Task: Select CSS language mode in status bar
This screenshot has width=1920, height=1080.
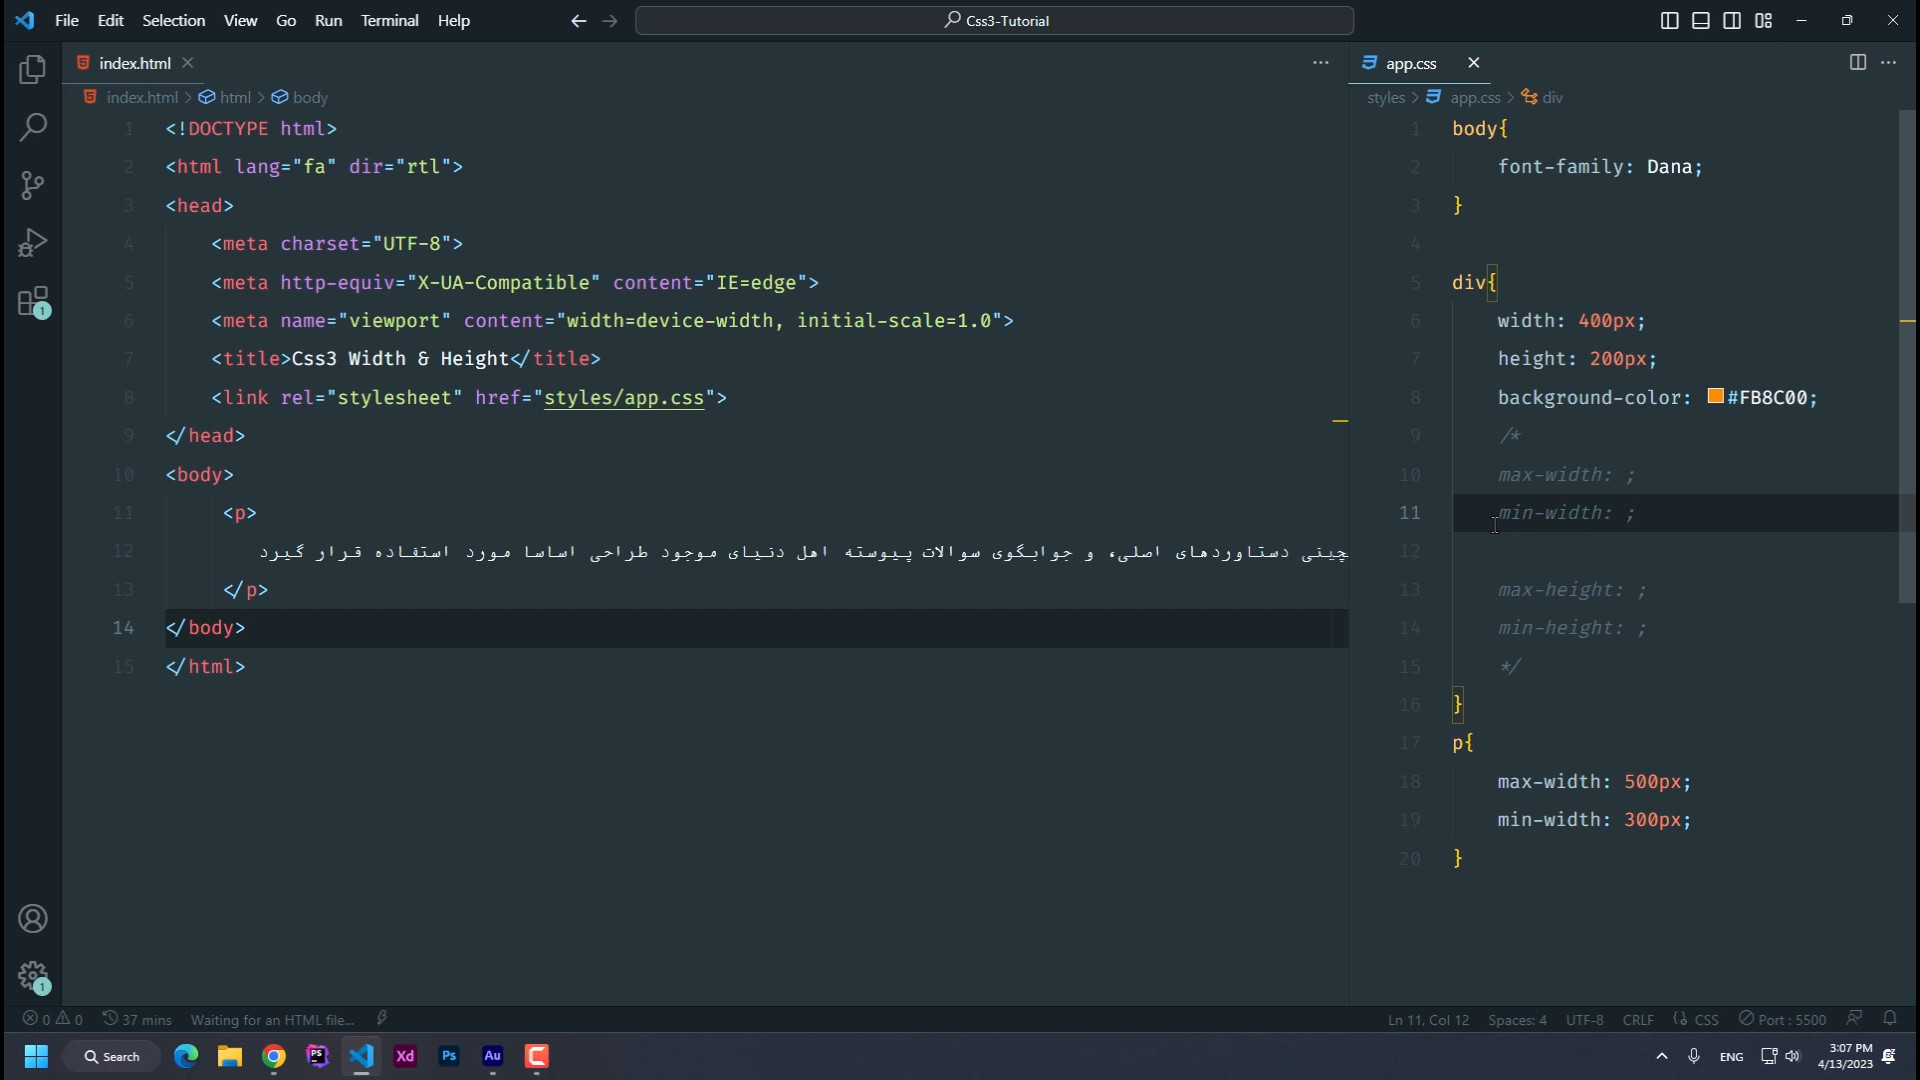Action: (1706, 1019)
